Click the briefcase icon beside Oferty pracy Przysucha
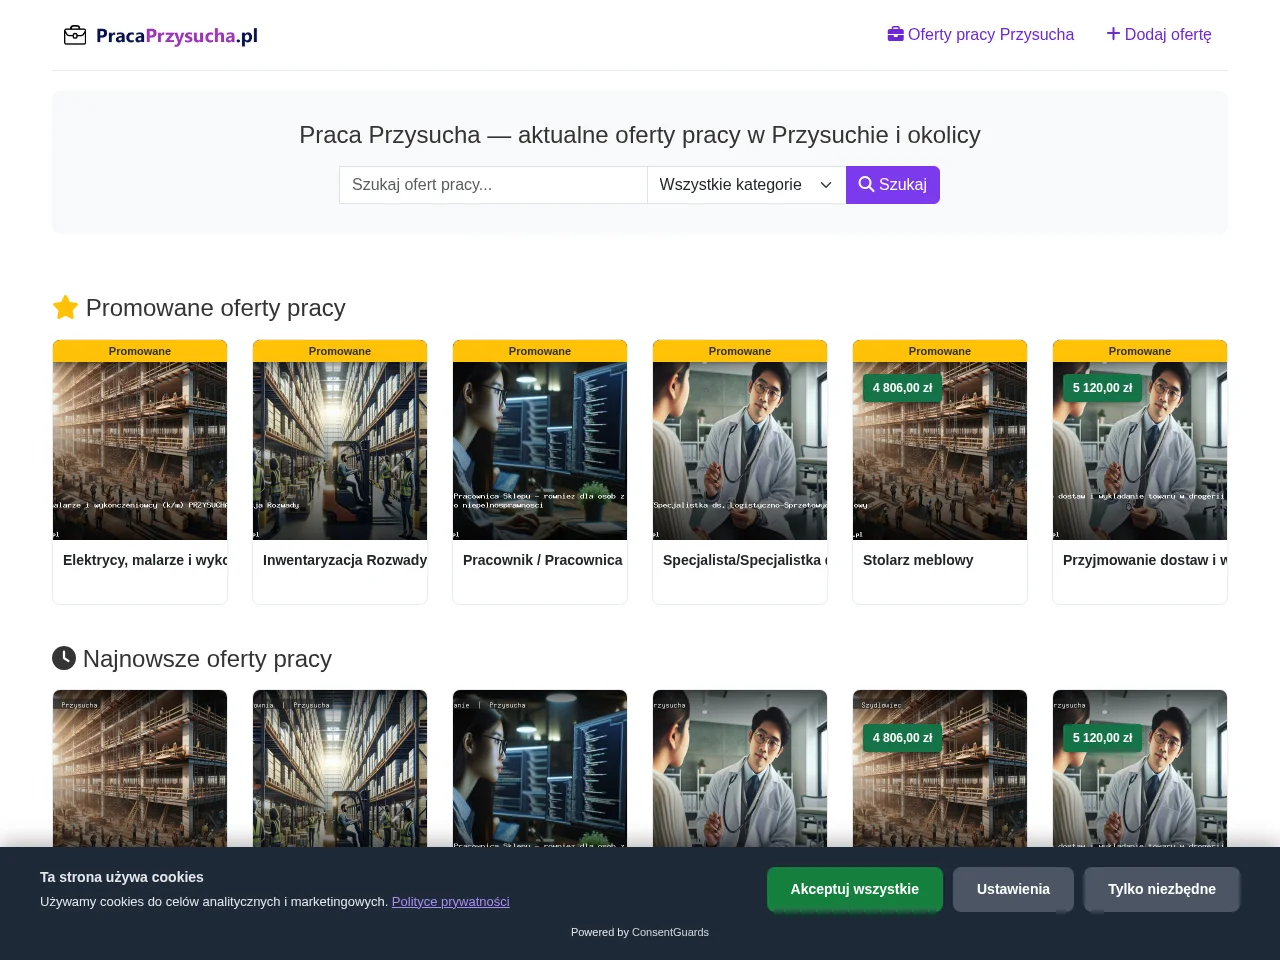Image resolution: width=1280 pixels, height=960 pixels. tap(895, 34)
